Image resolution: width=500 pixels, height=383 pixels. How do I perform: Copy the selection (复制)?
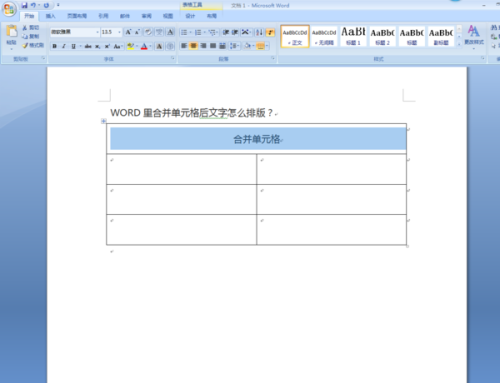coord(31,36)
